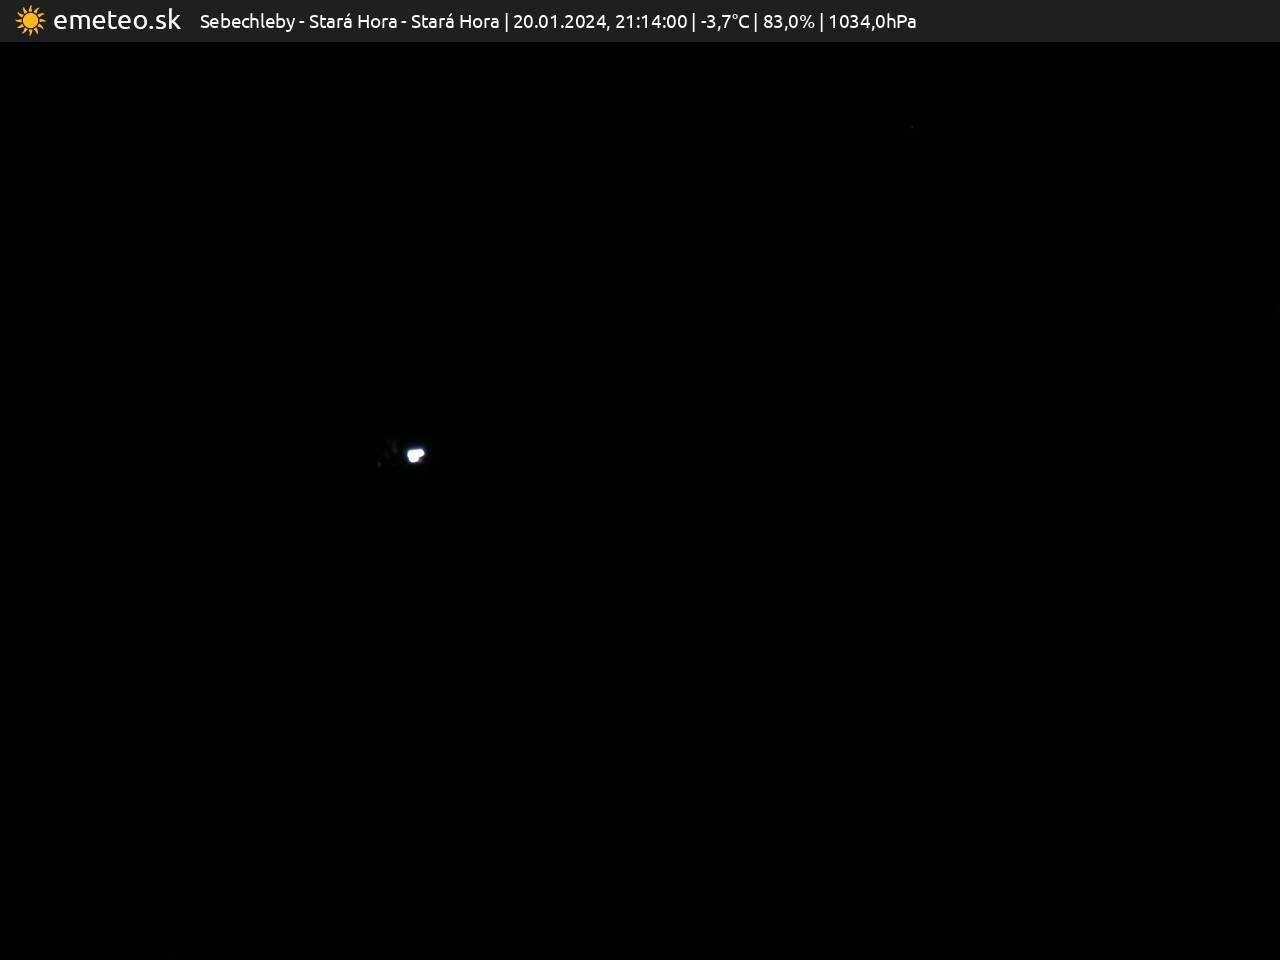The height and width of the screenshot is (960, 1280).
Task: Select the humidity value 83,0%
Action: 788,22
